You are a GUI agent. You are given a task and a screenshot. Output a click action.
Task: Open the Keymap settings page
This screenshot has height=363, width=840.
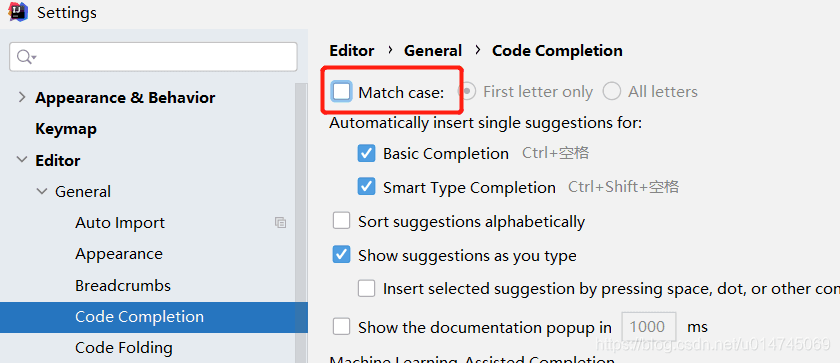pos(66,129)
